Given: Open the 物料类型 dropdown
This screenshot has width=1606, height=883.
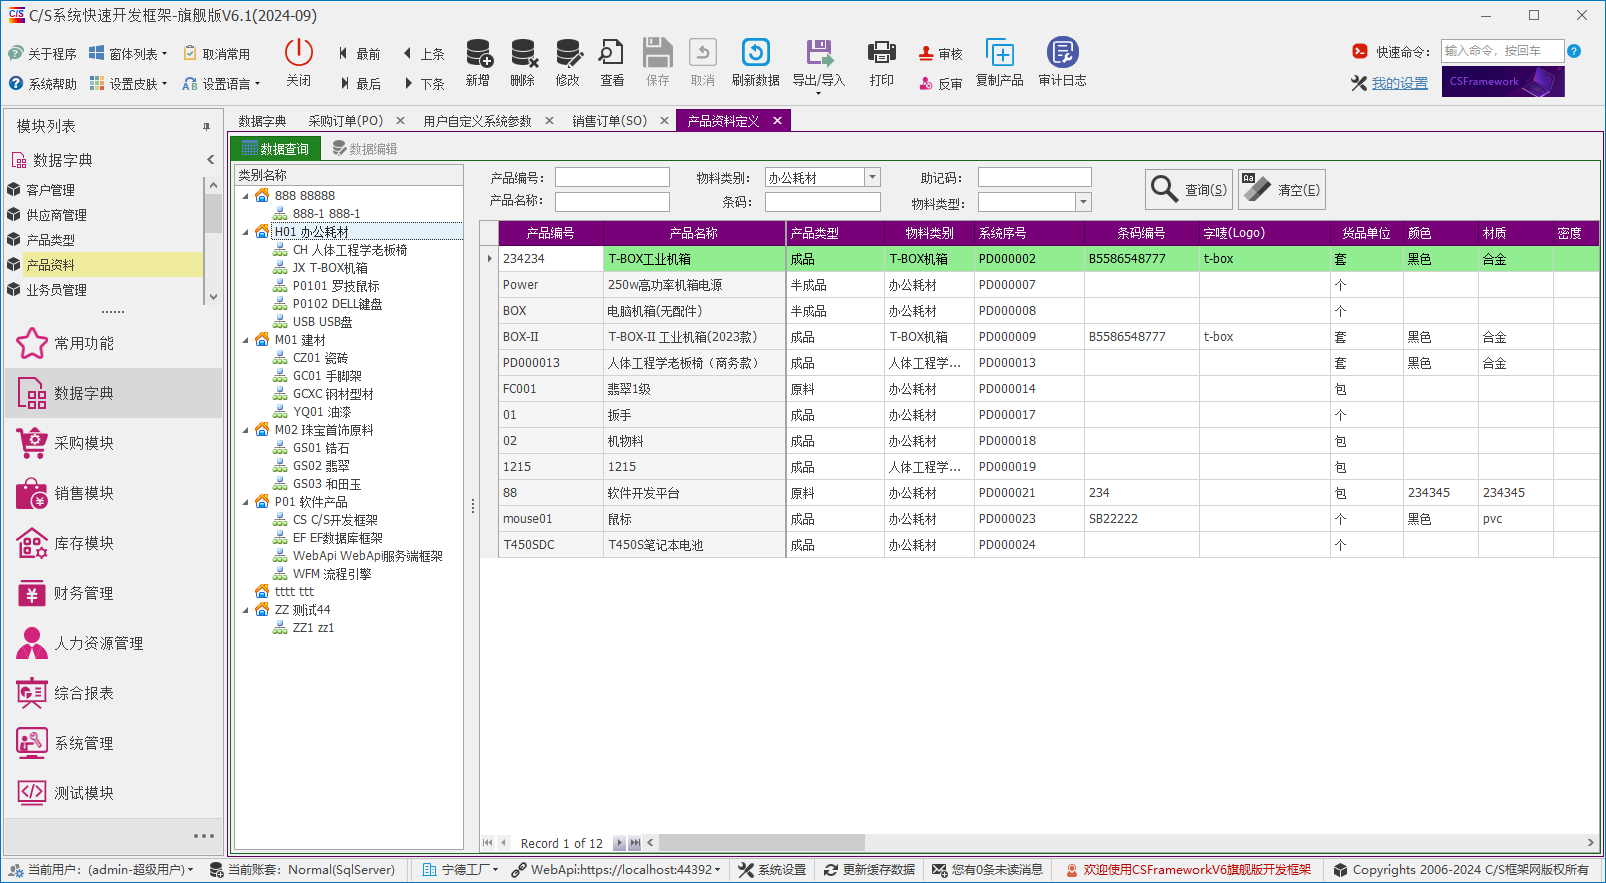Looking at the screenshot, I should click(1083, 202).
